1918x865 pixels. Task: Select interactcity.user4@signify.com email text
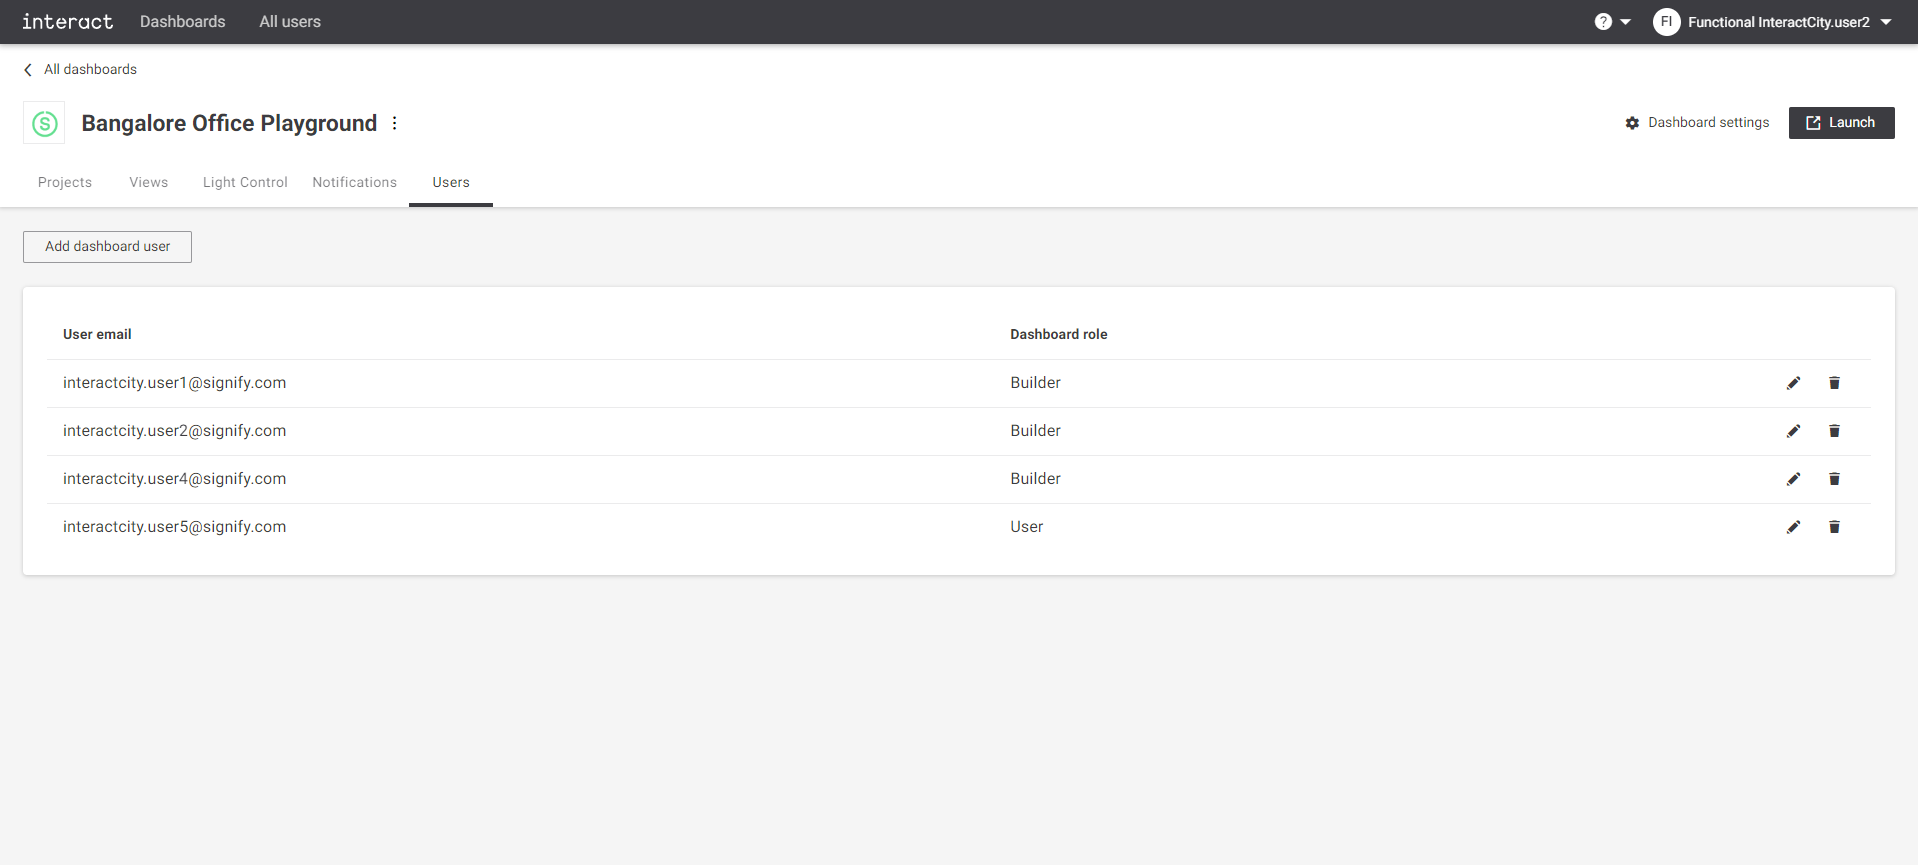click(174, 479)
